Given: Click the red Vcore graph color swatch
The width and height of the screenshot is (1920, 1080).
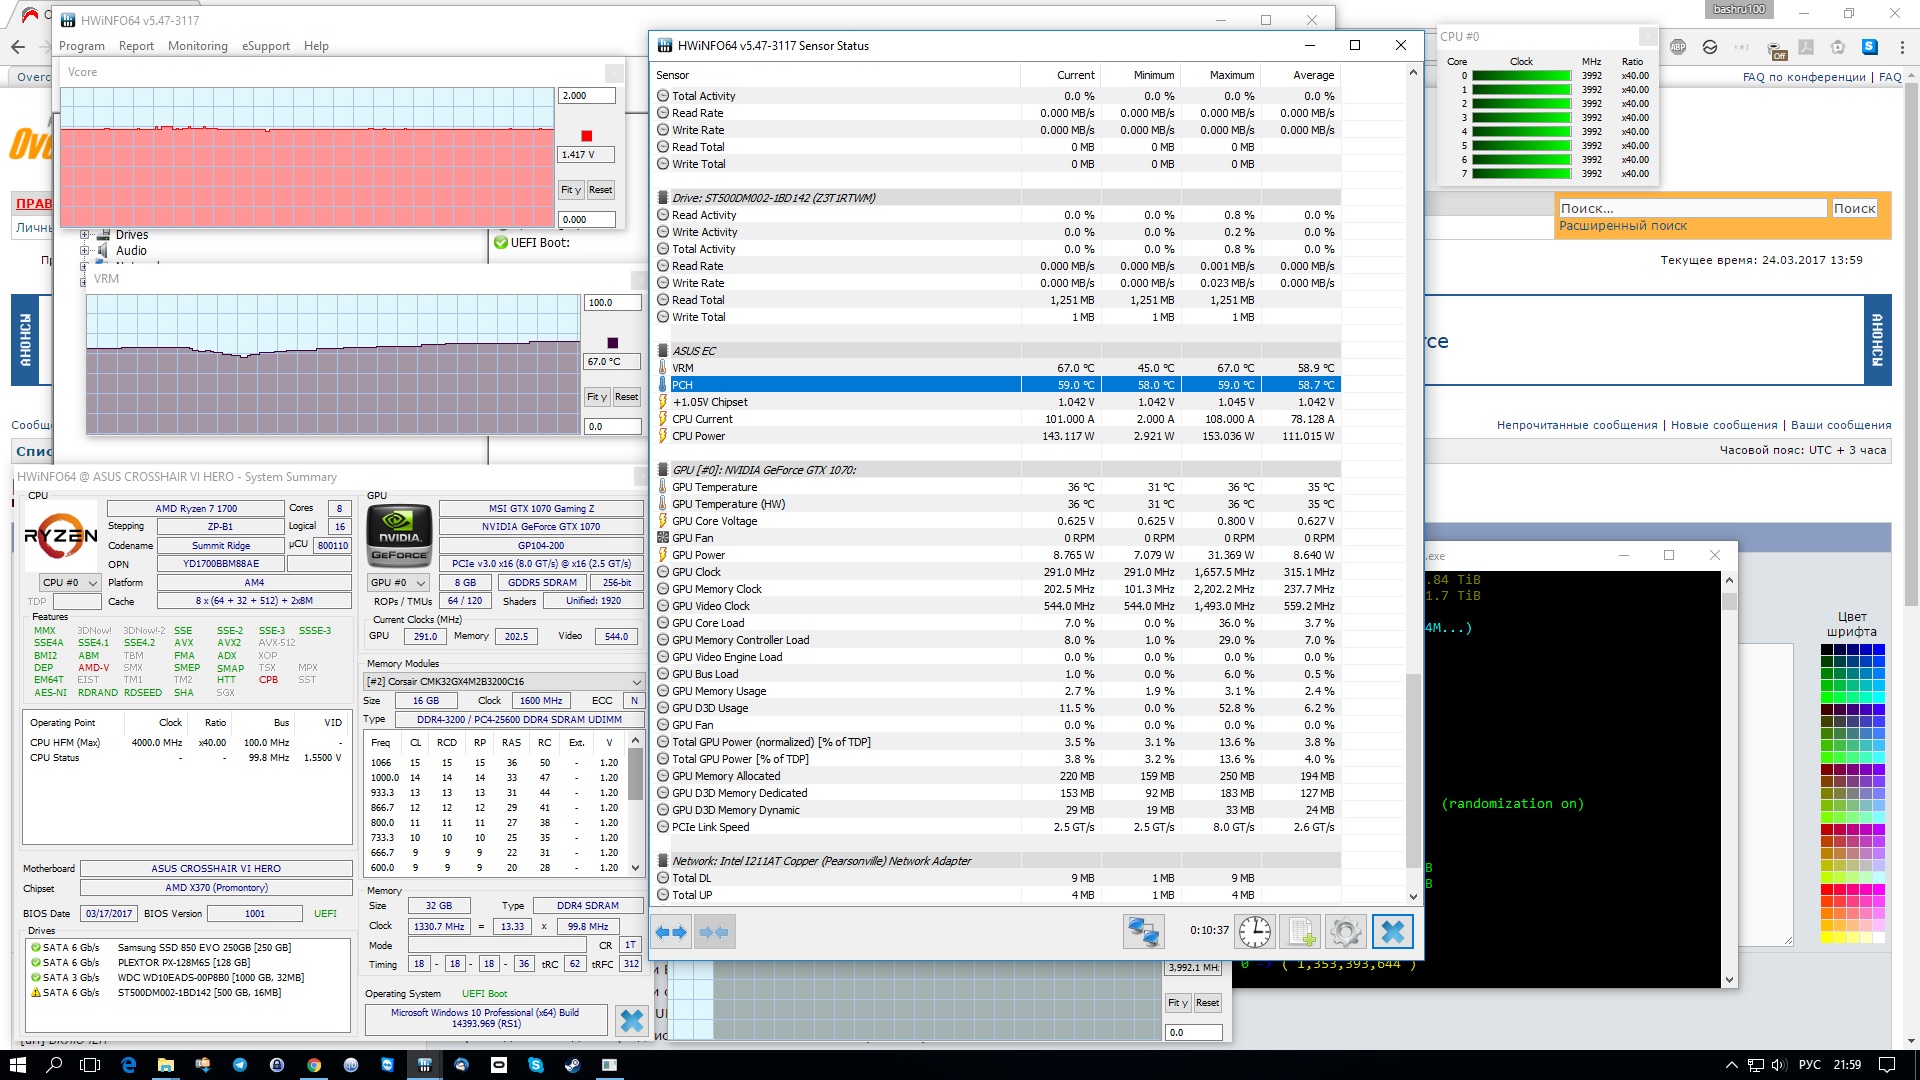Looking at the screenshot, I should click(587, 136).
